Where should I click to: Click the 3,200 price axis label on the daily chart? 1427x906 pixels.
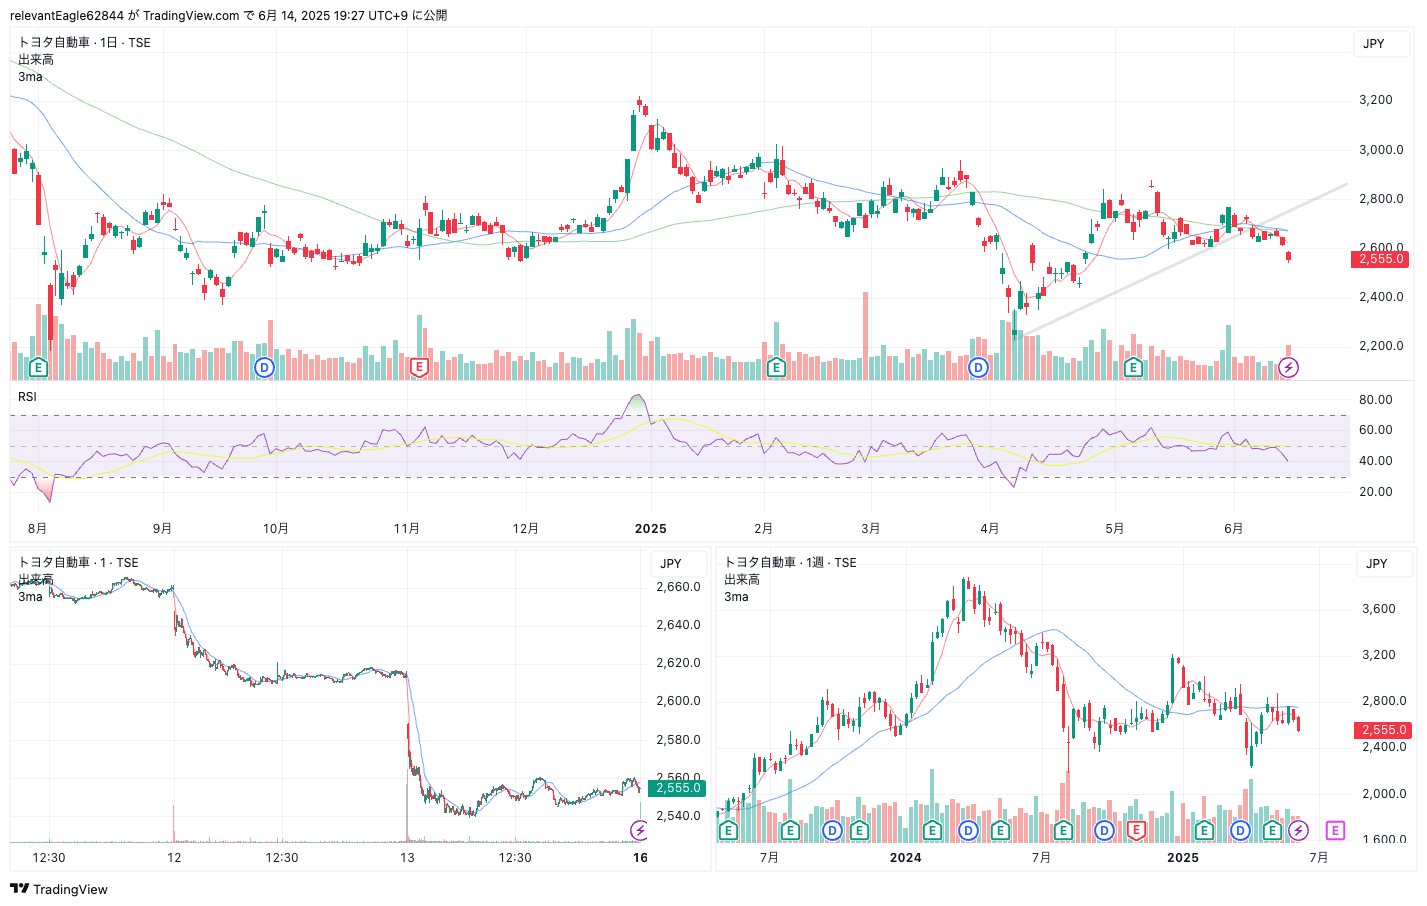[x=1375, y=100]
